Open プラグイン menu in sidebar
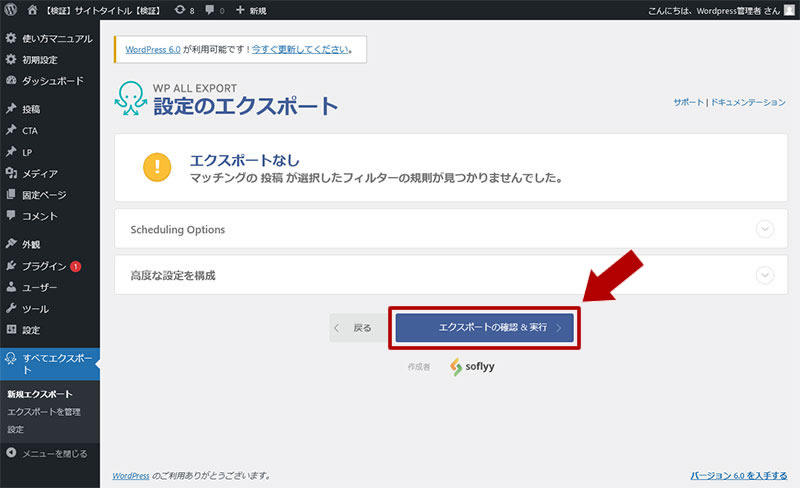 coord(44,266)
